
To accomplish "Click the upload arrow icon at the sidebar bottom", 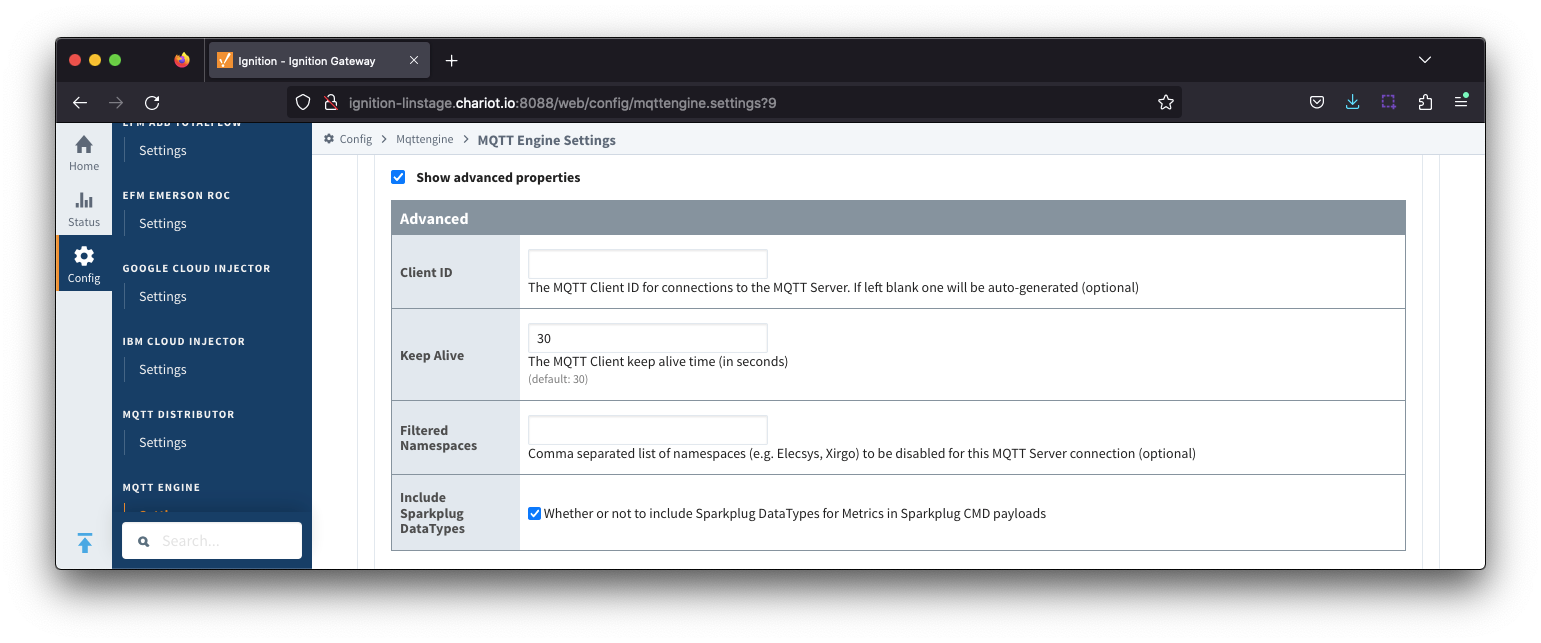I will click(x=85, y=543).
